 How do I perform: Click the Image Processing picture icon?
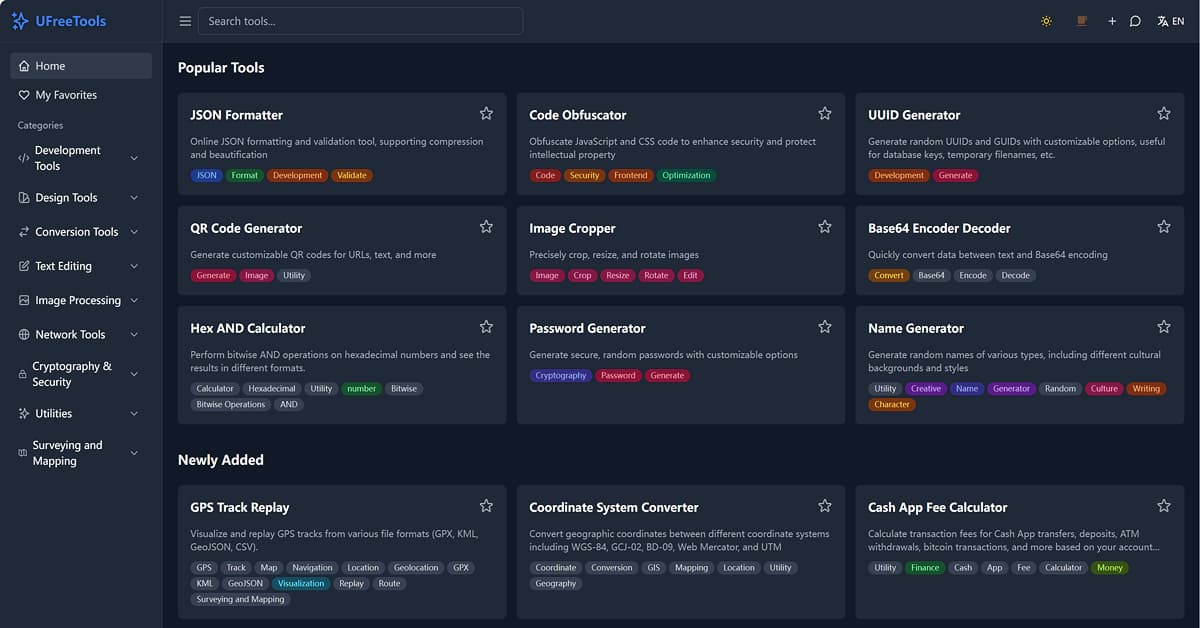[24, 300]
